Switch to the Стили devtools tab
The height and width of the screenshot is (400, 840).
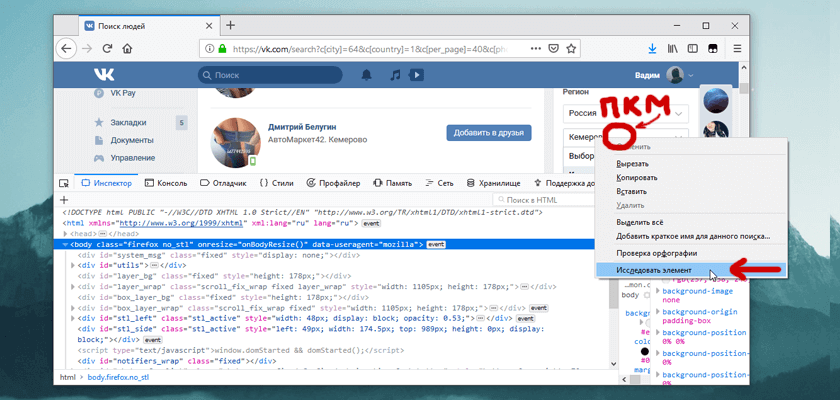click(x=276, y=183)
